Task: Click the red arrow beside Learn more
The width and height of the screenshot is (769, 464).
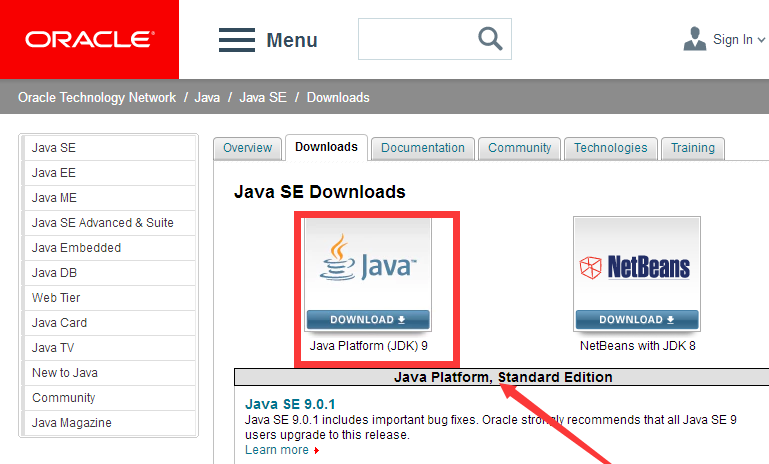Action: [x=317, y=450]
